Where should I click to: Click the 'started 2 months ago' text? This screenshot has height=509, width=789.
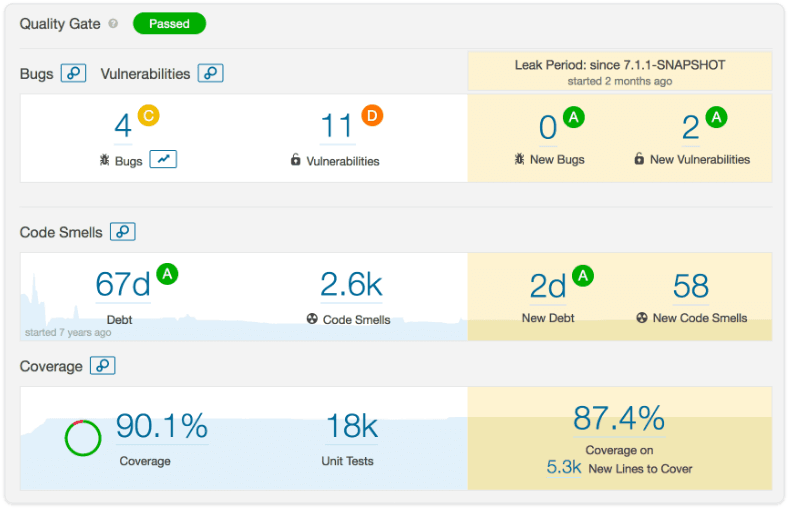click(620, 81)
